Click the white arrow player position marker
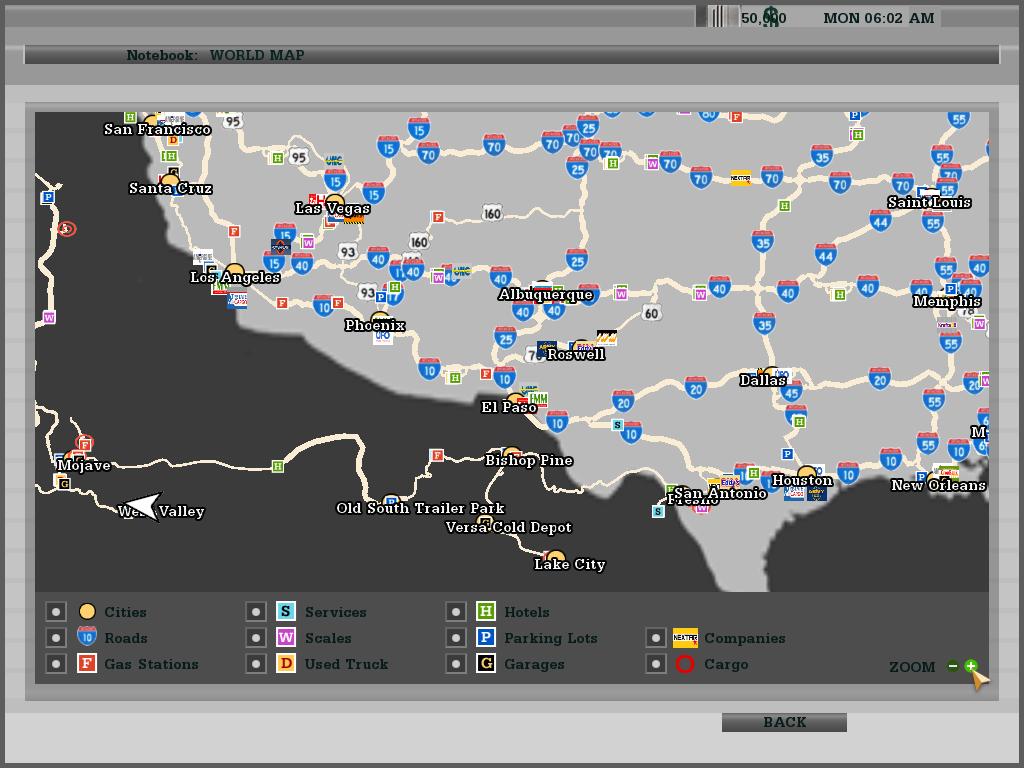The image size is (1024, 768). point(143,506)
